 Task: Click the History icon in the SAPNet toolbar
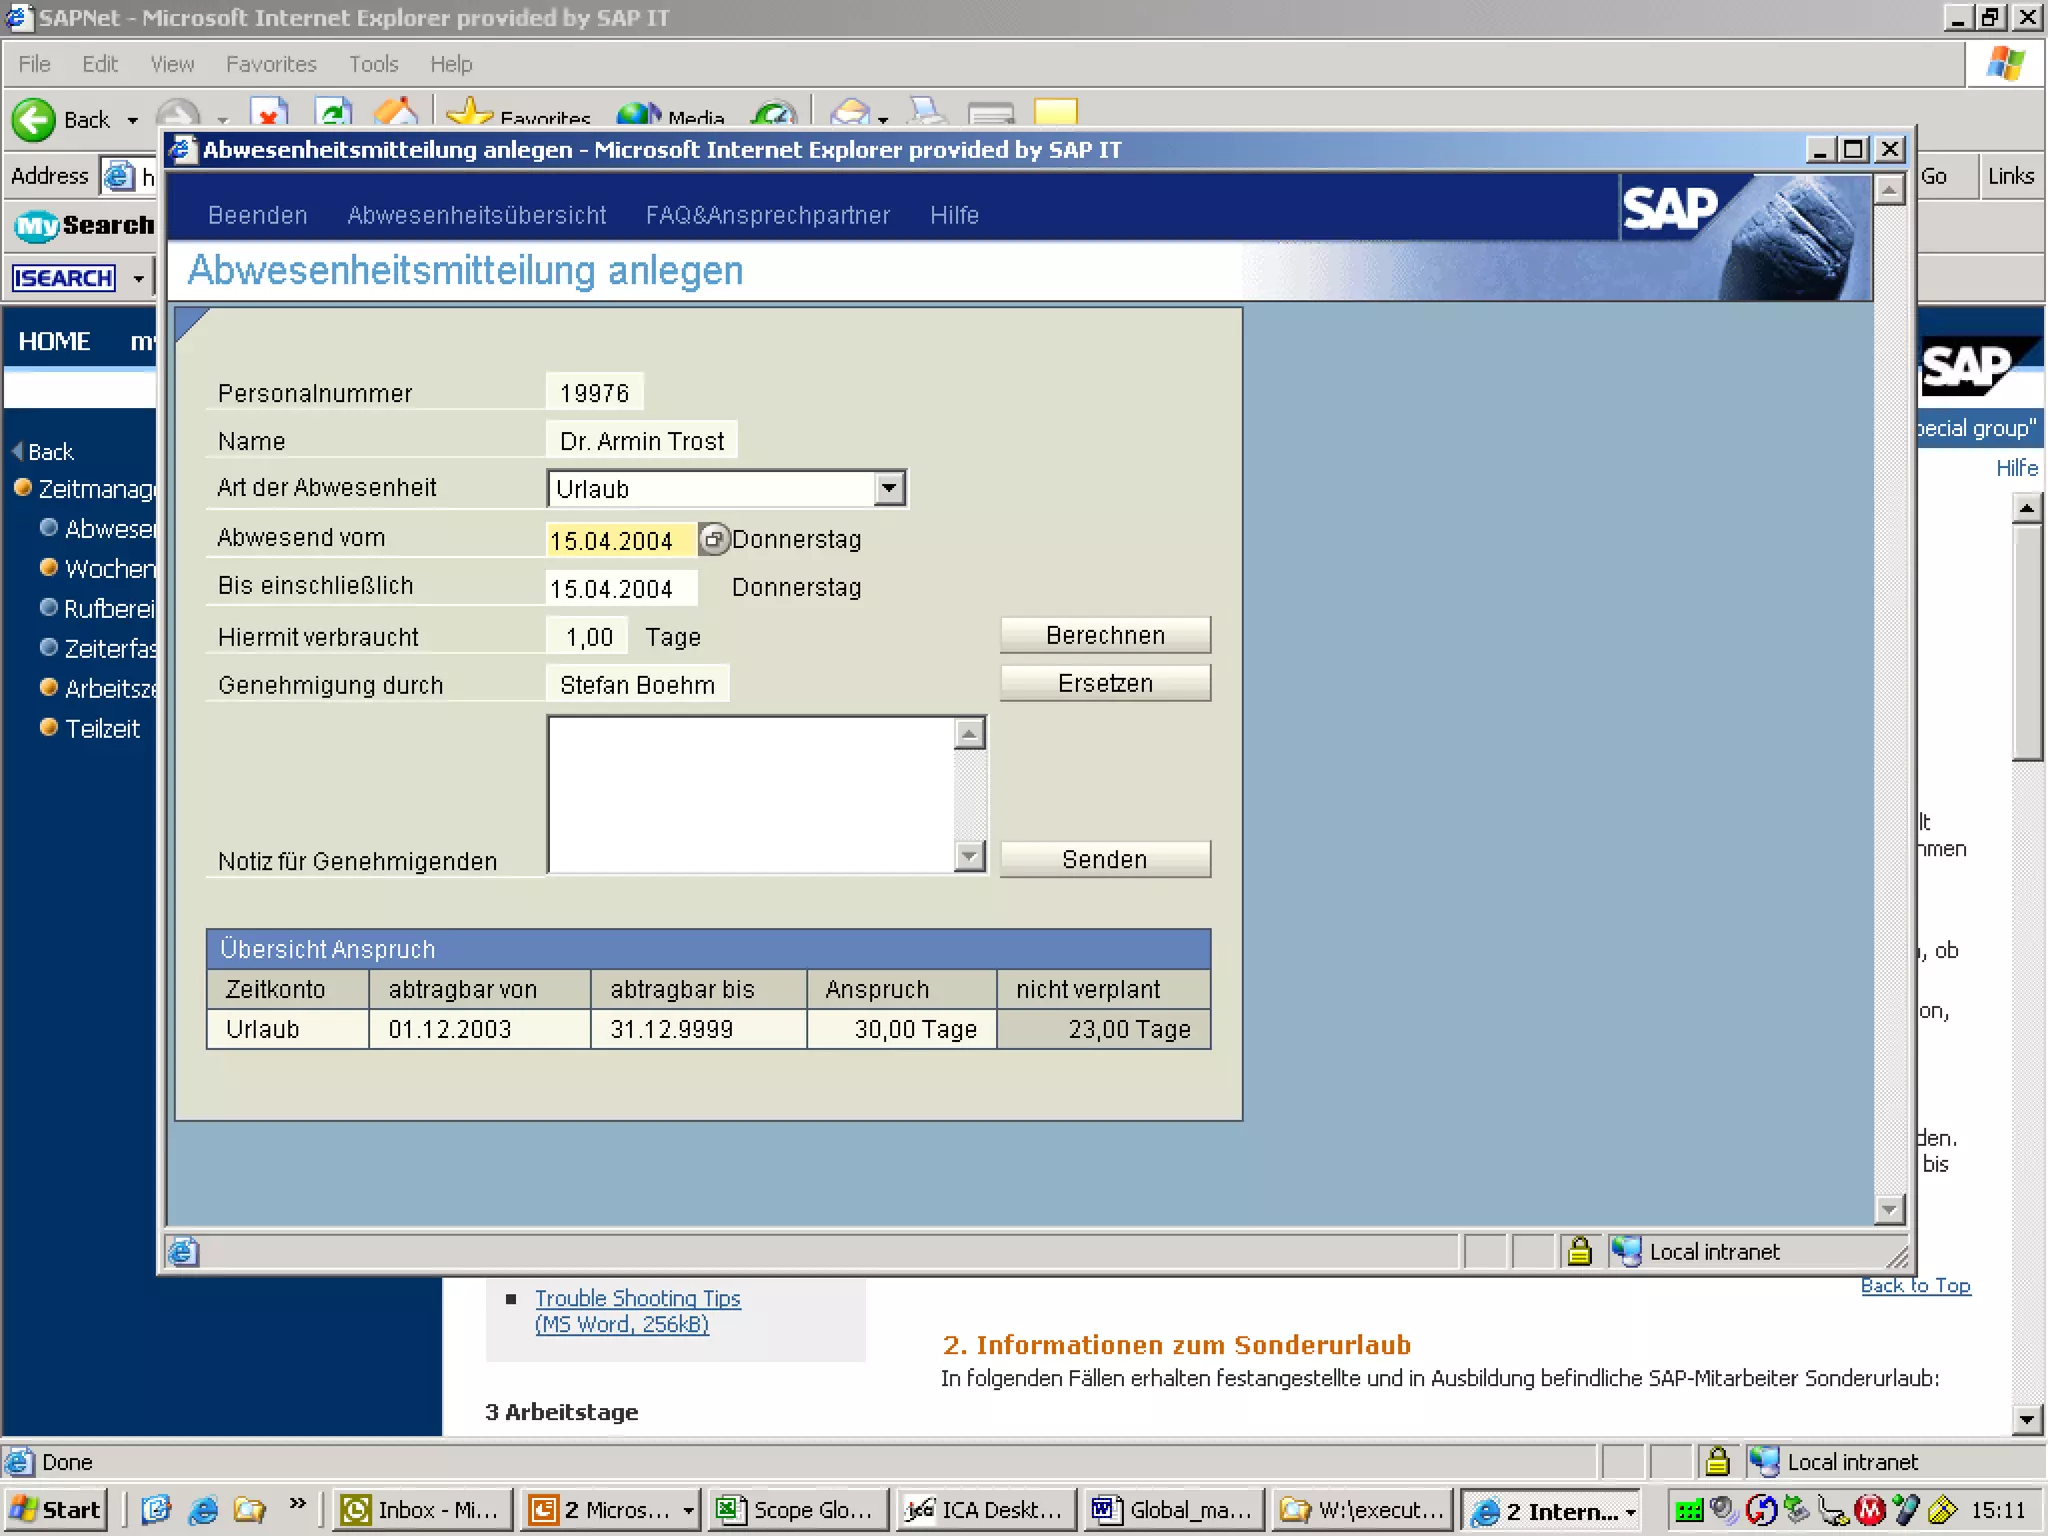(x=773, y=114)
